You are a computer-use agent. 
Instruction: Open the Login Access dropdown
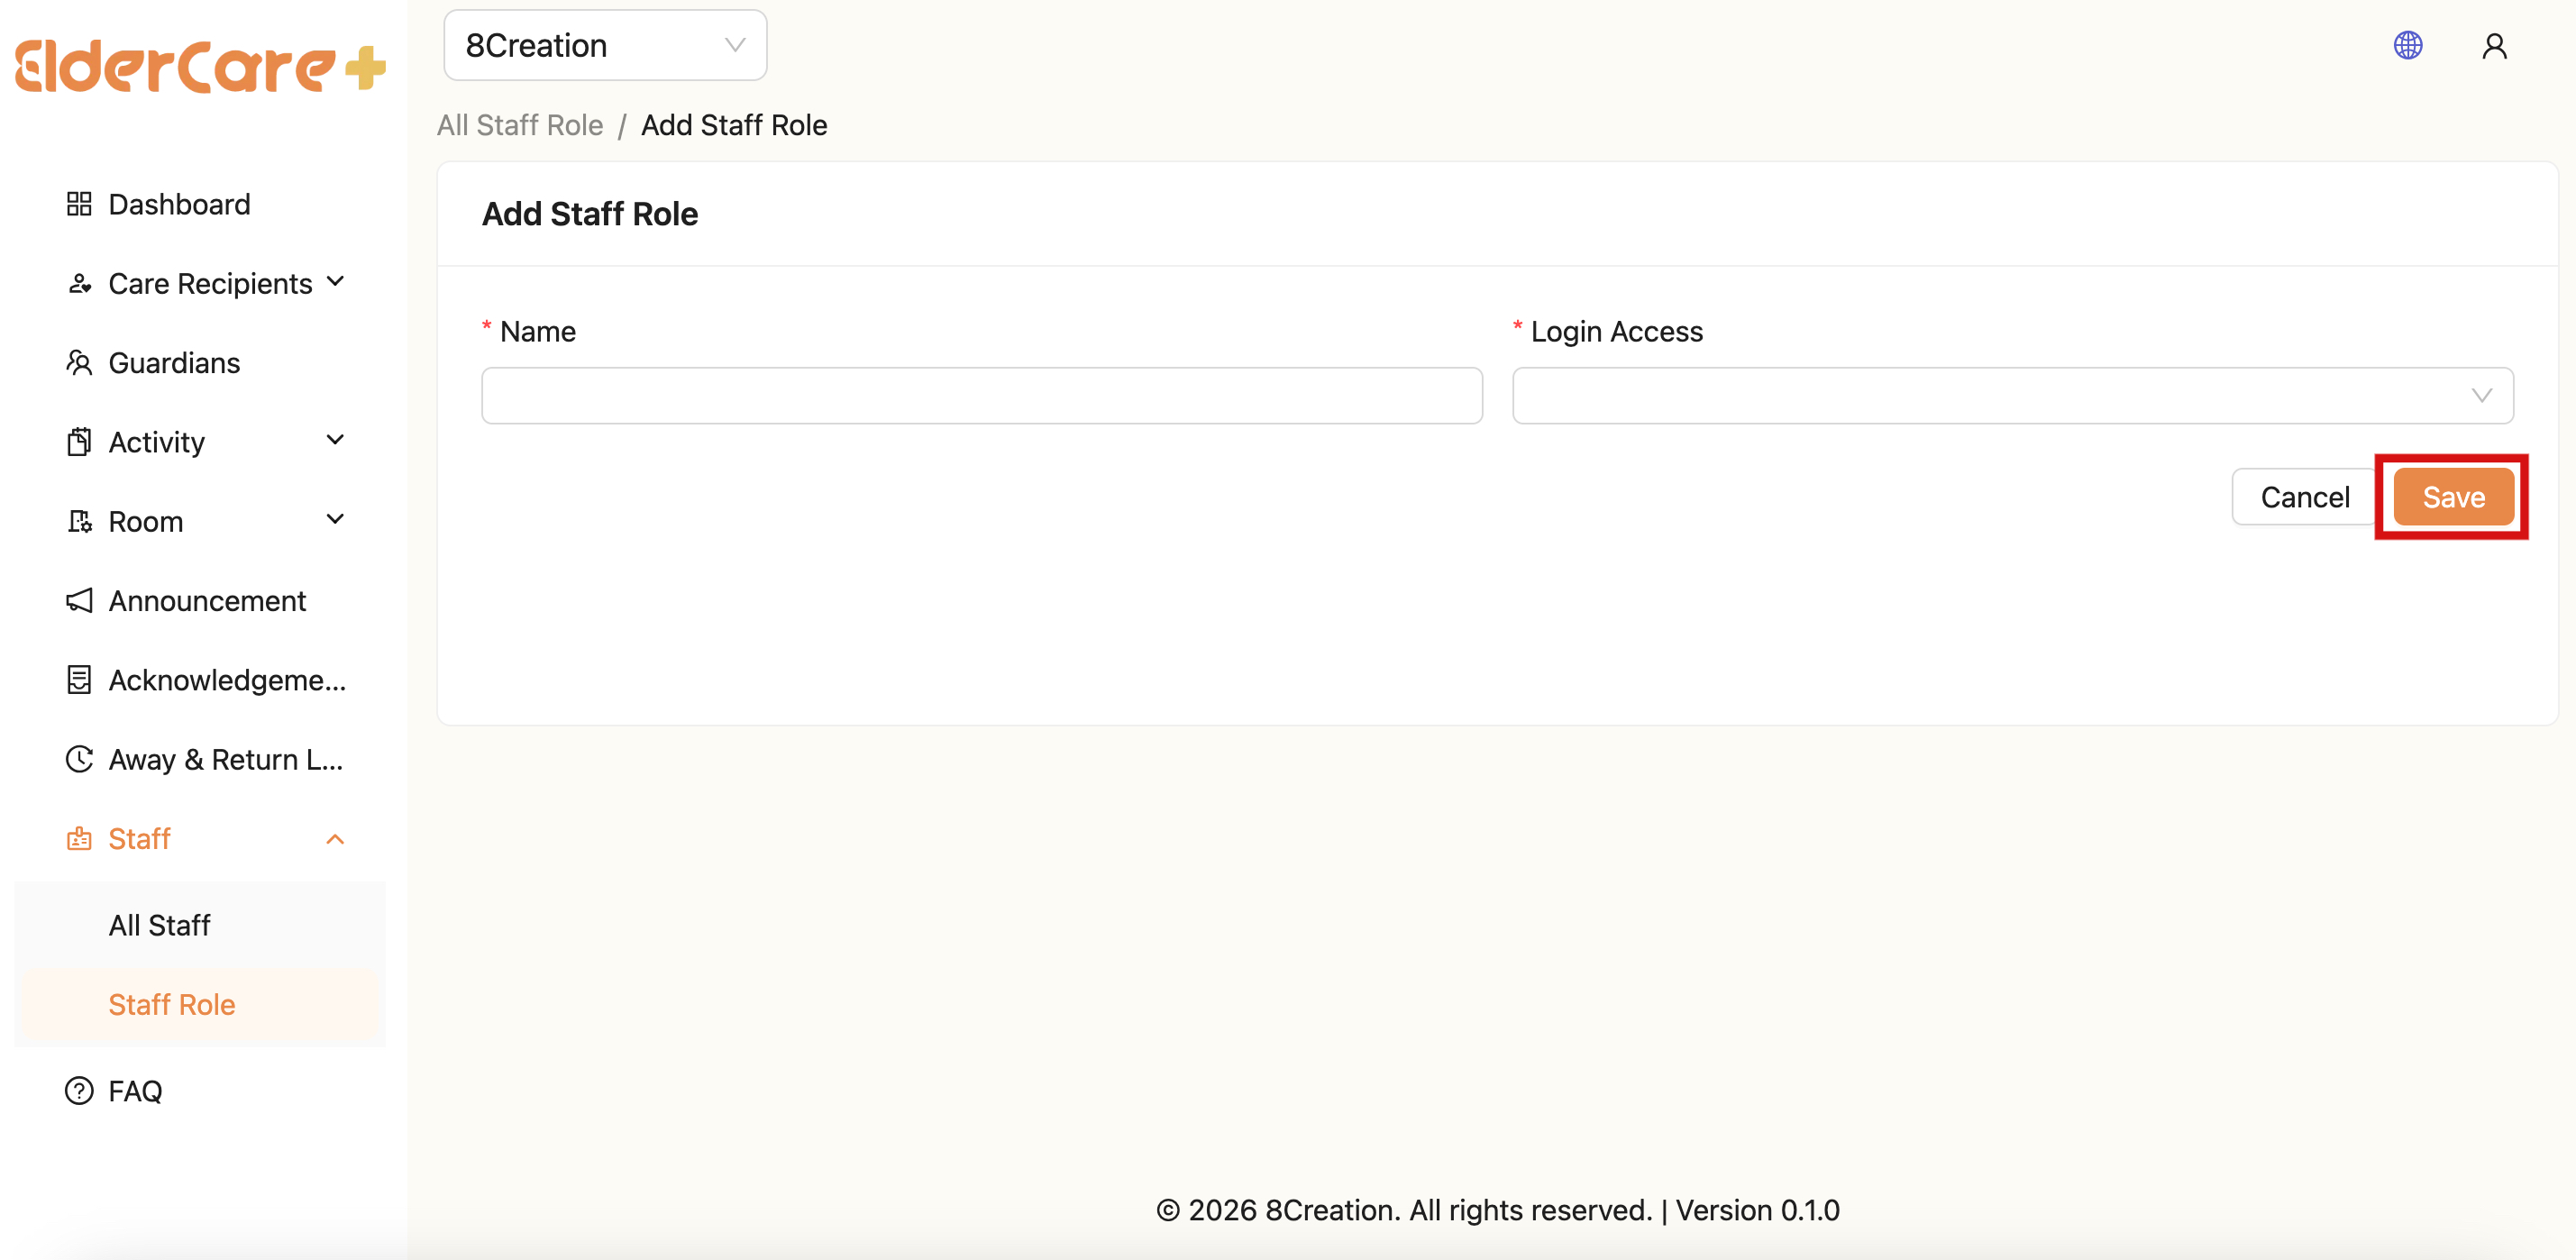(x=2011, y=396)
